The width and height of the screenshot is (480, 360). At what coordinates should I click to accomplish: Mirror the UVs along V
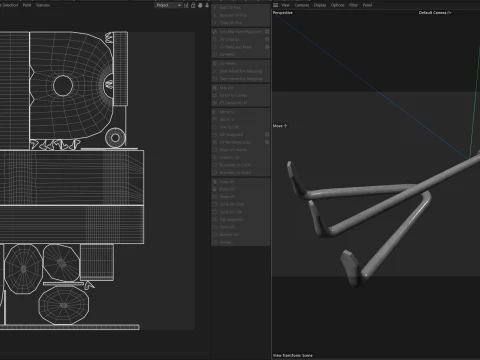coord(240,119)
